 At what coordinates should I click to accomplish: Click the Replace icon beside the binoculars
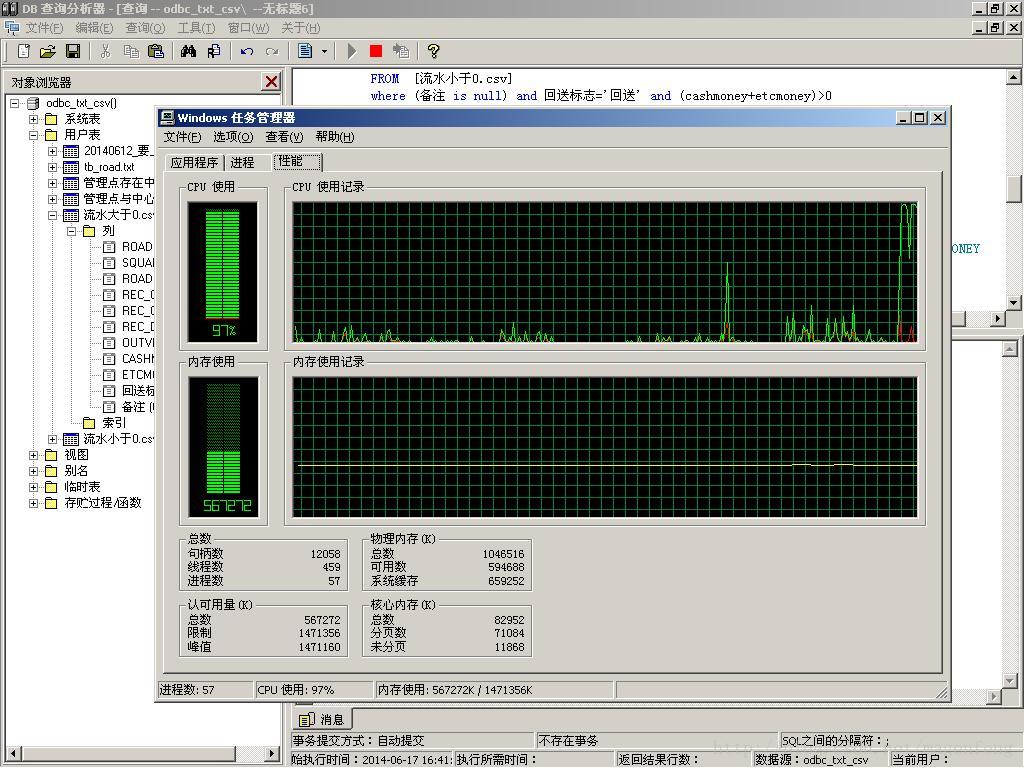pos(214,51)
